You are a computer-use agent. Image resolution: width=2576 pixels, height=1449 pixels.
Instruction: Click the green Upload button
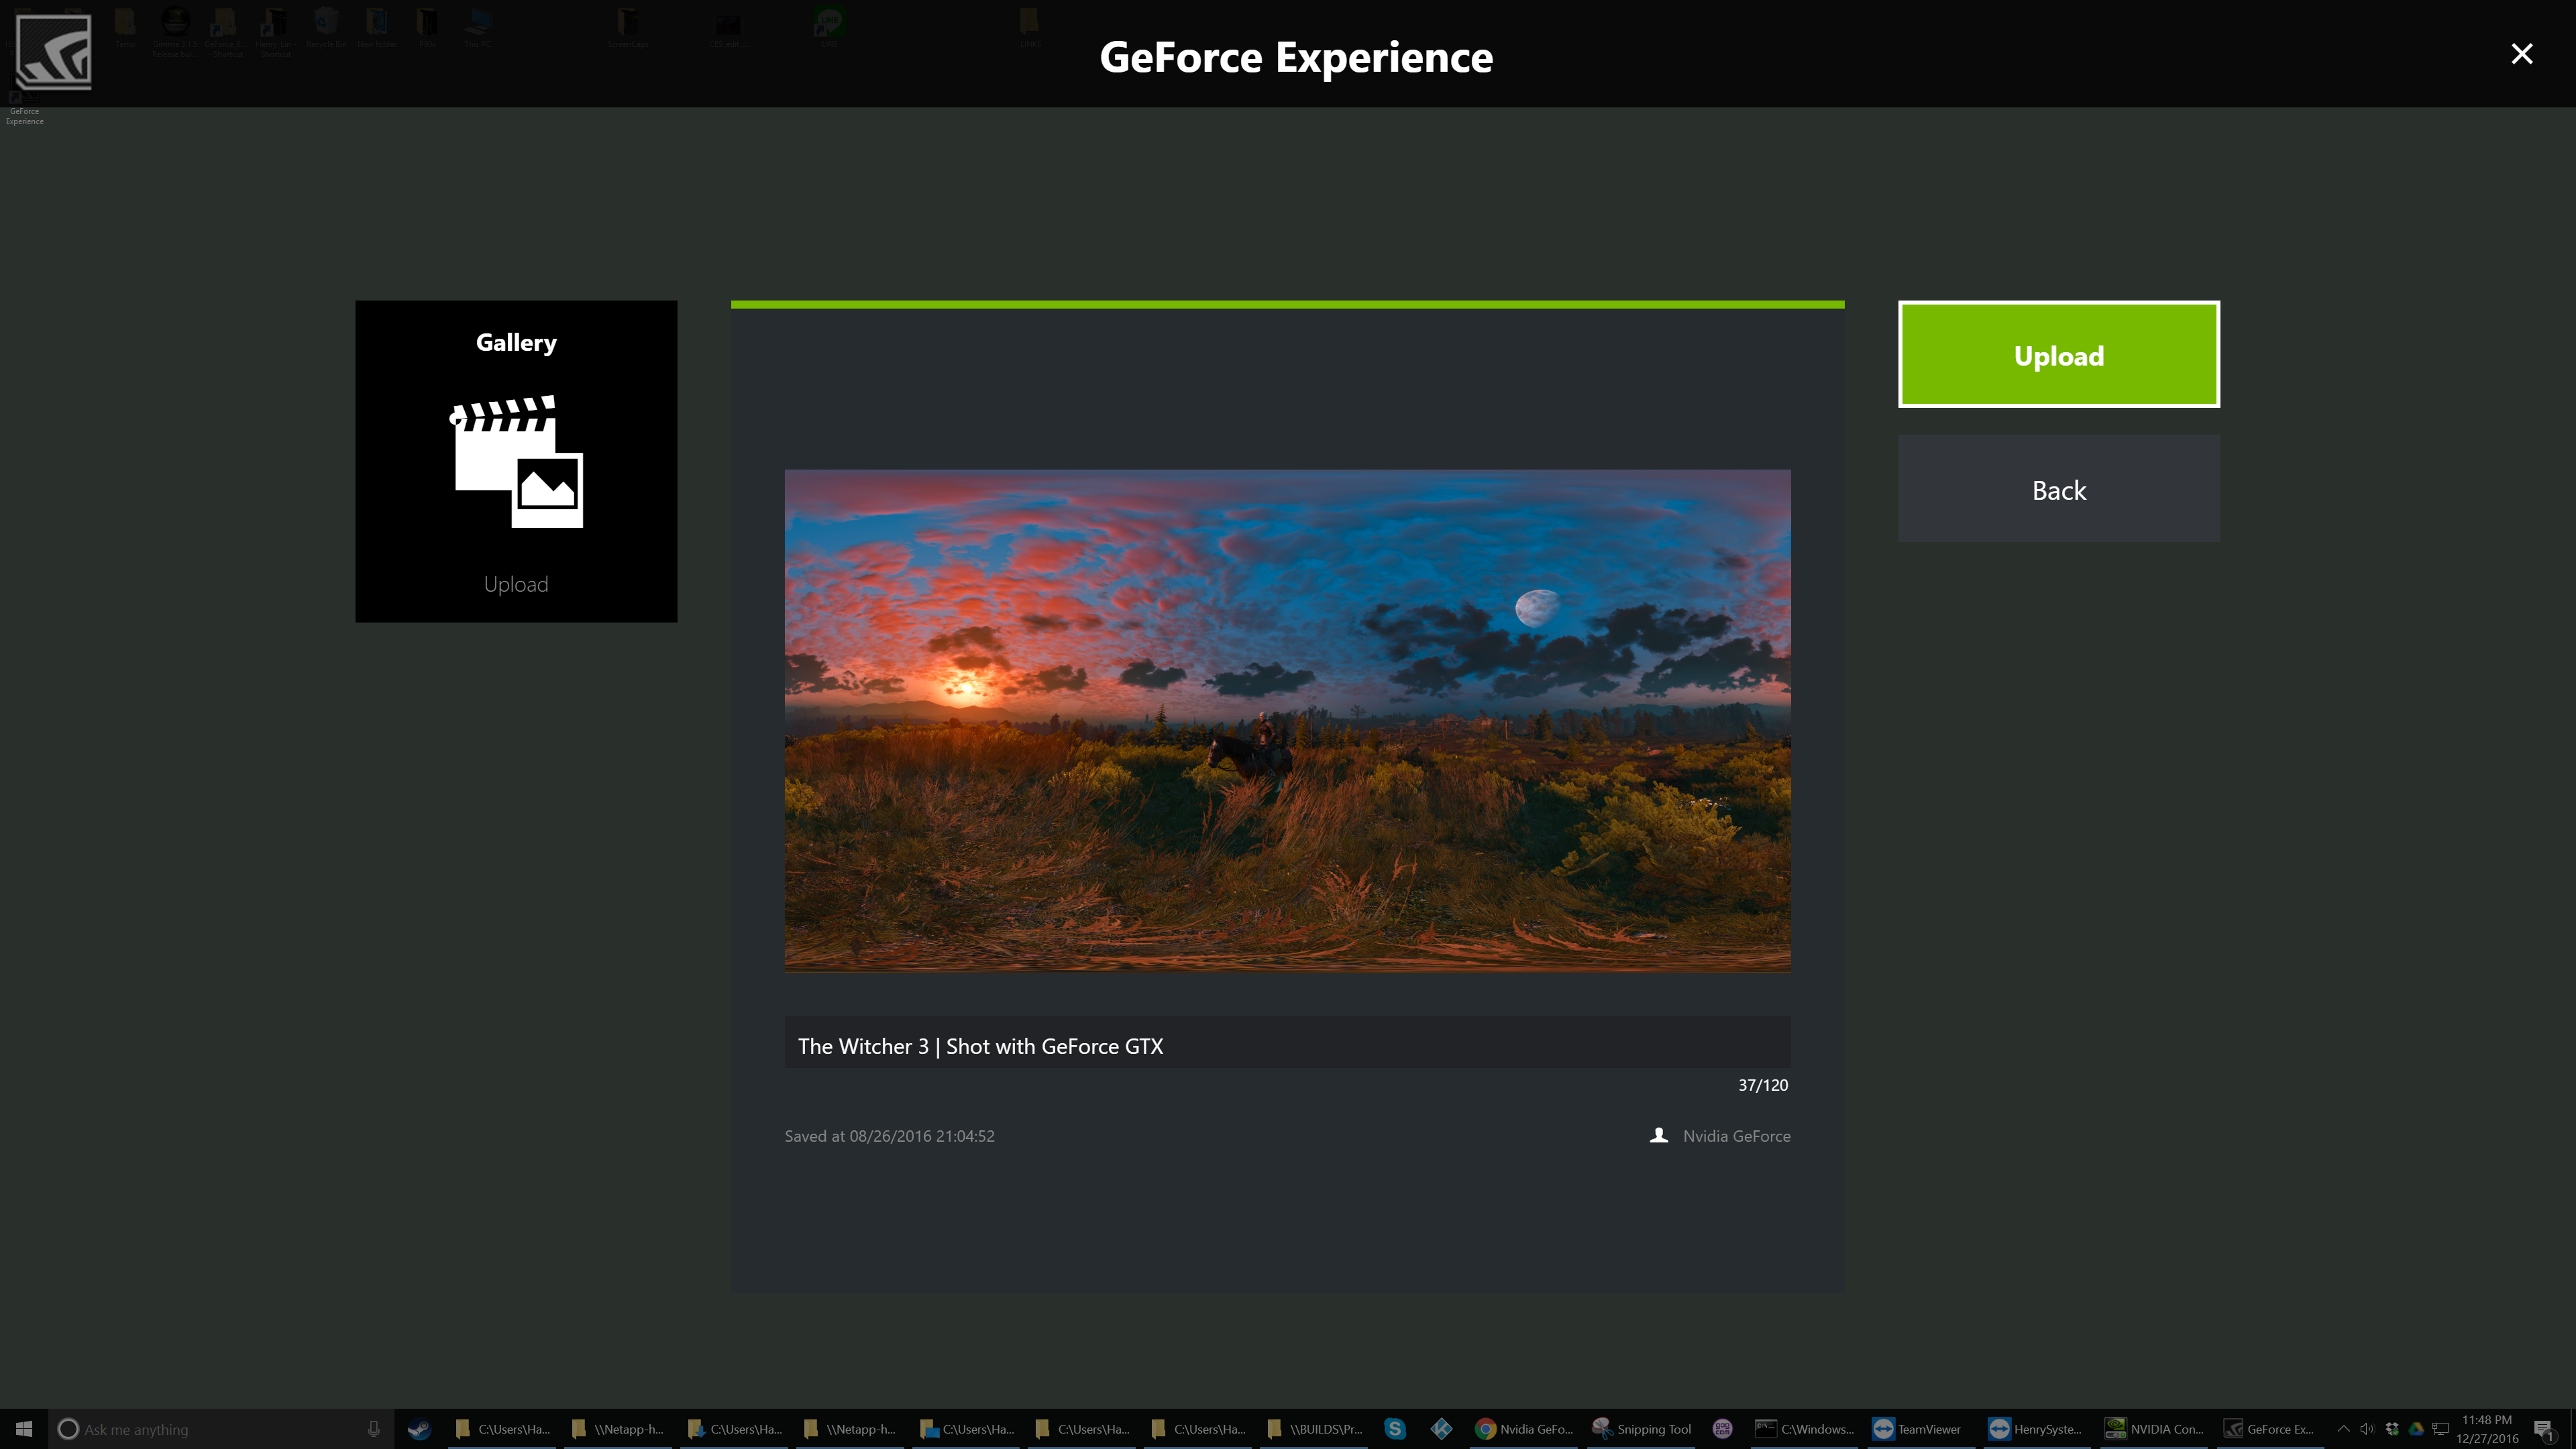pos(2058,355)
